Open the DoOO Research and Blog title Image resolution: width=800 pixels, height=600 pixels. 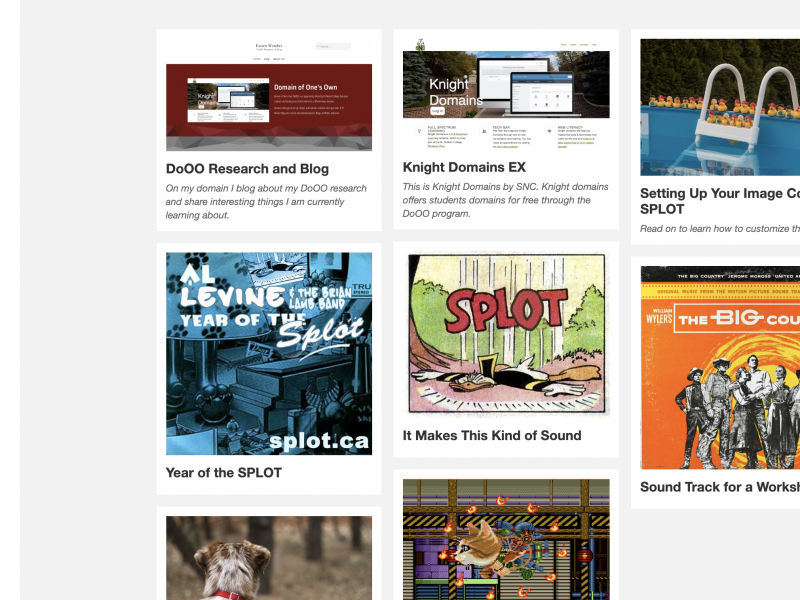[247, 169]
